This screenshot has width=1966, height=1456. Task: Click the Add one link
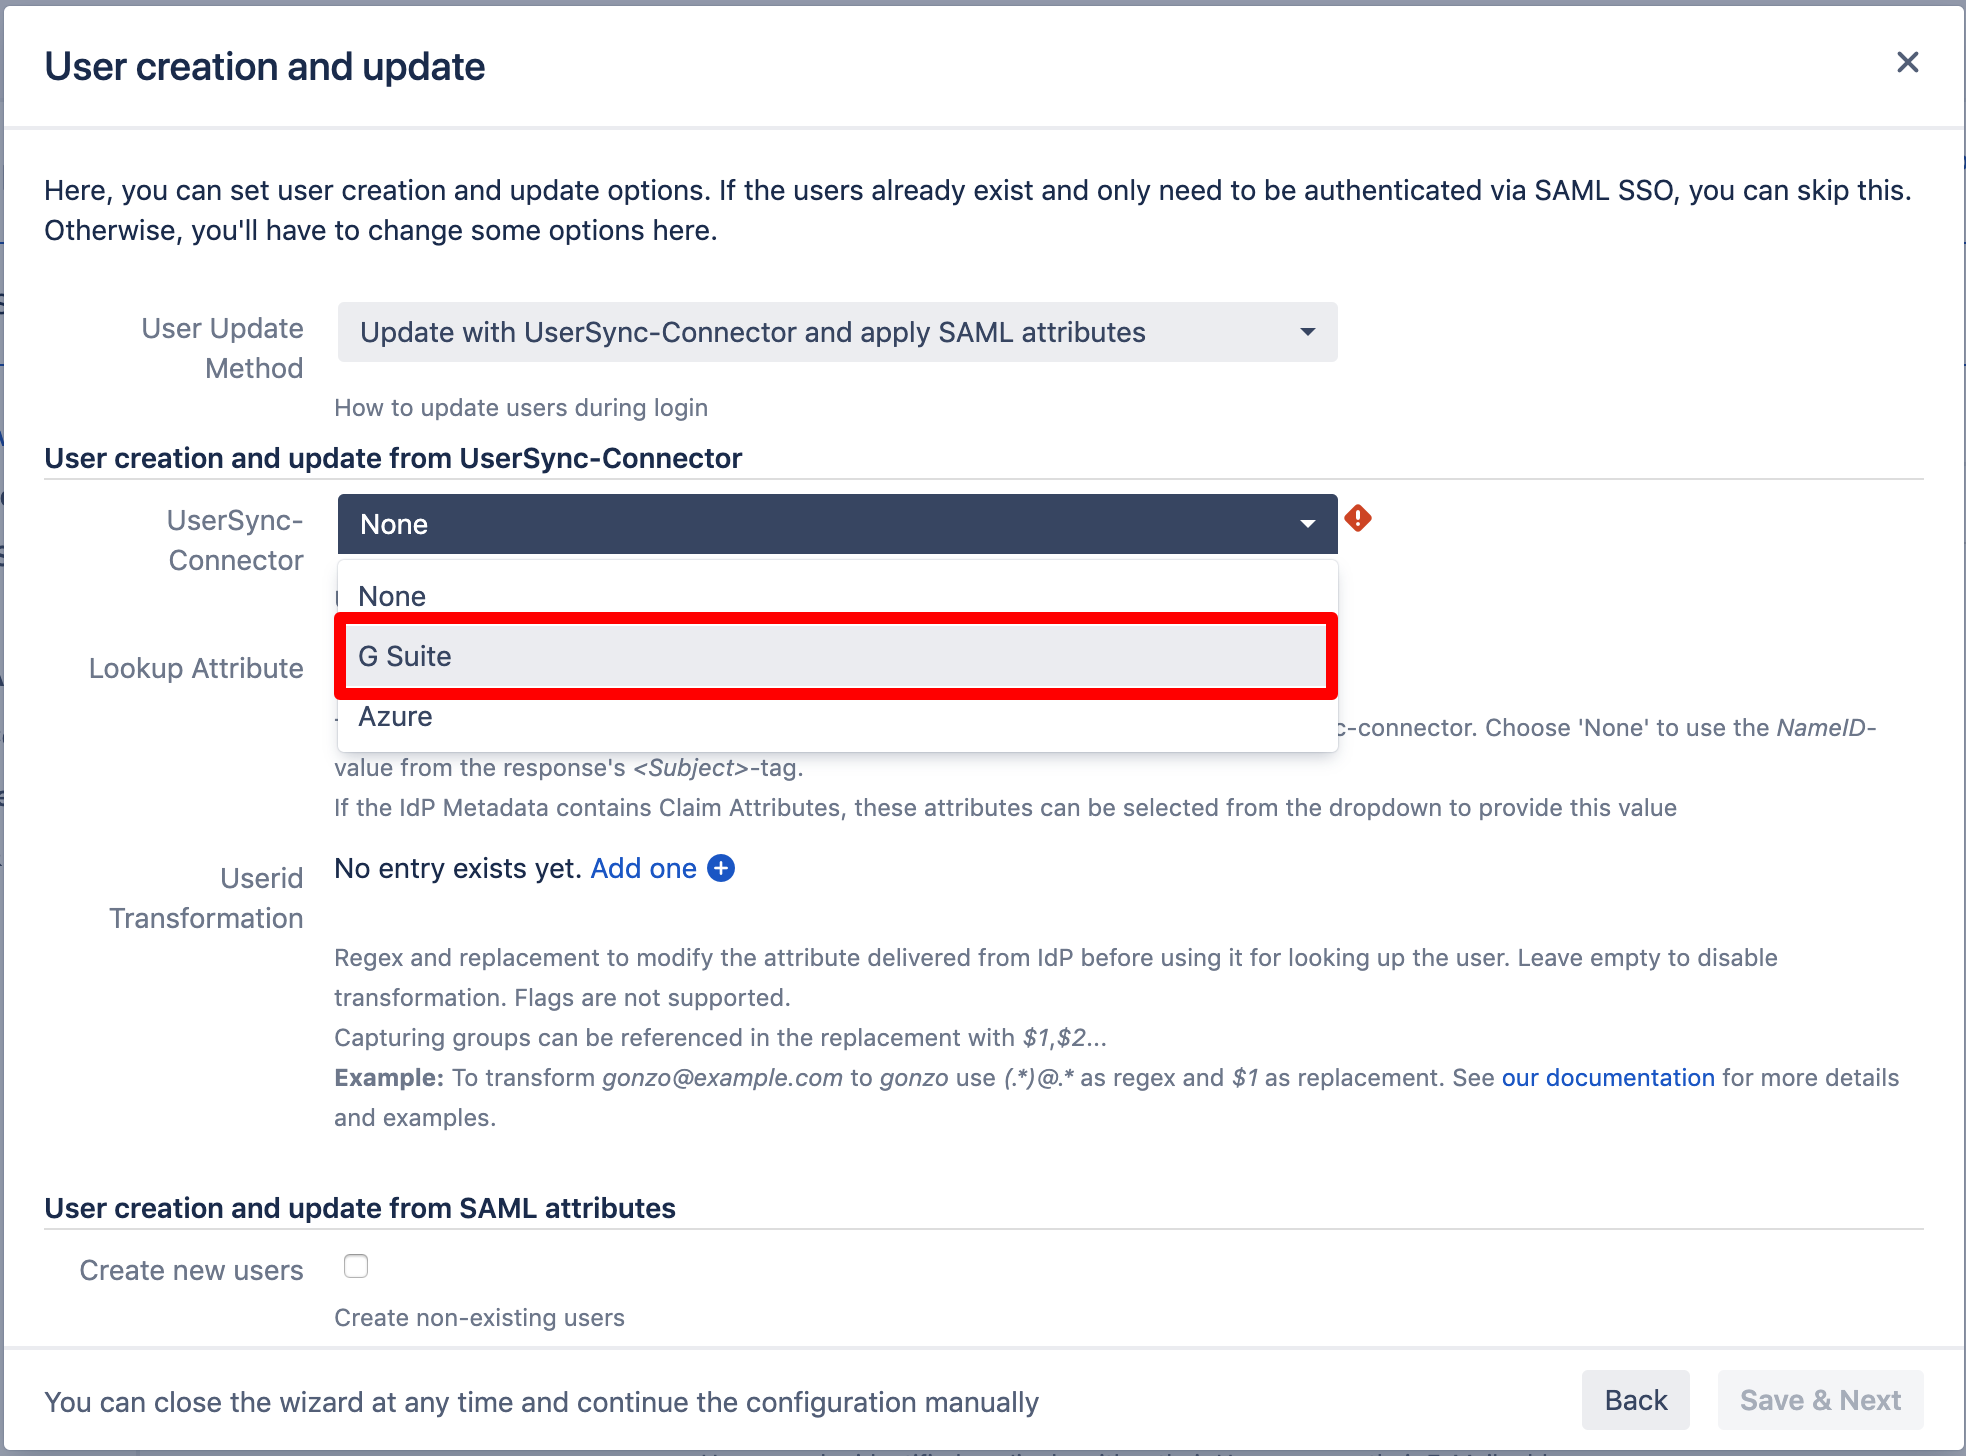point(643,868)
